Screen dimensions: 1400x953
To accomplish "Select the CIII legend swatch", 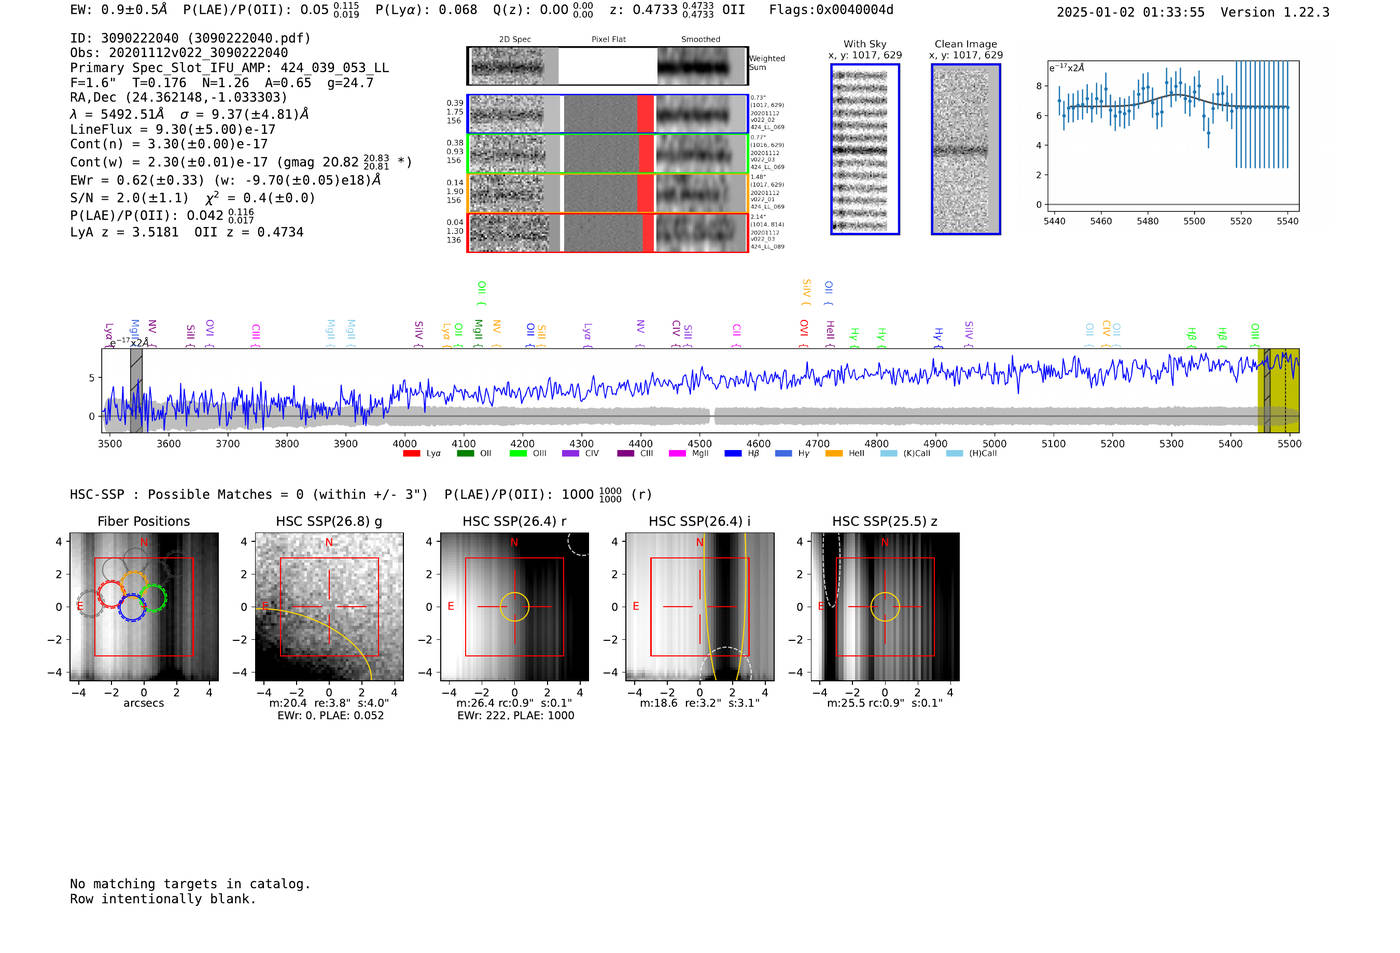I will pyautogui.click(x=626, y=454).
